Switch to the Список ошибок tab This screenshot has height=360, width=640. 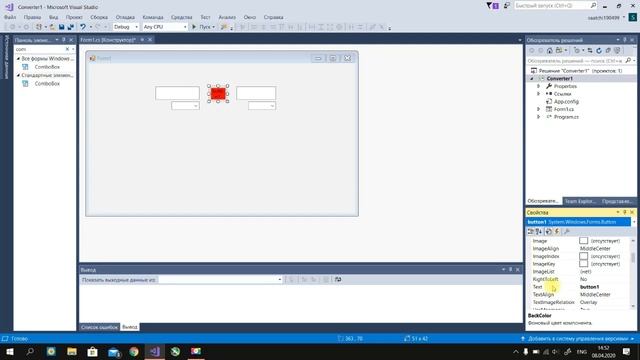[x=99, y=327]
